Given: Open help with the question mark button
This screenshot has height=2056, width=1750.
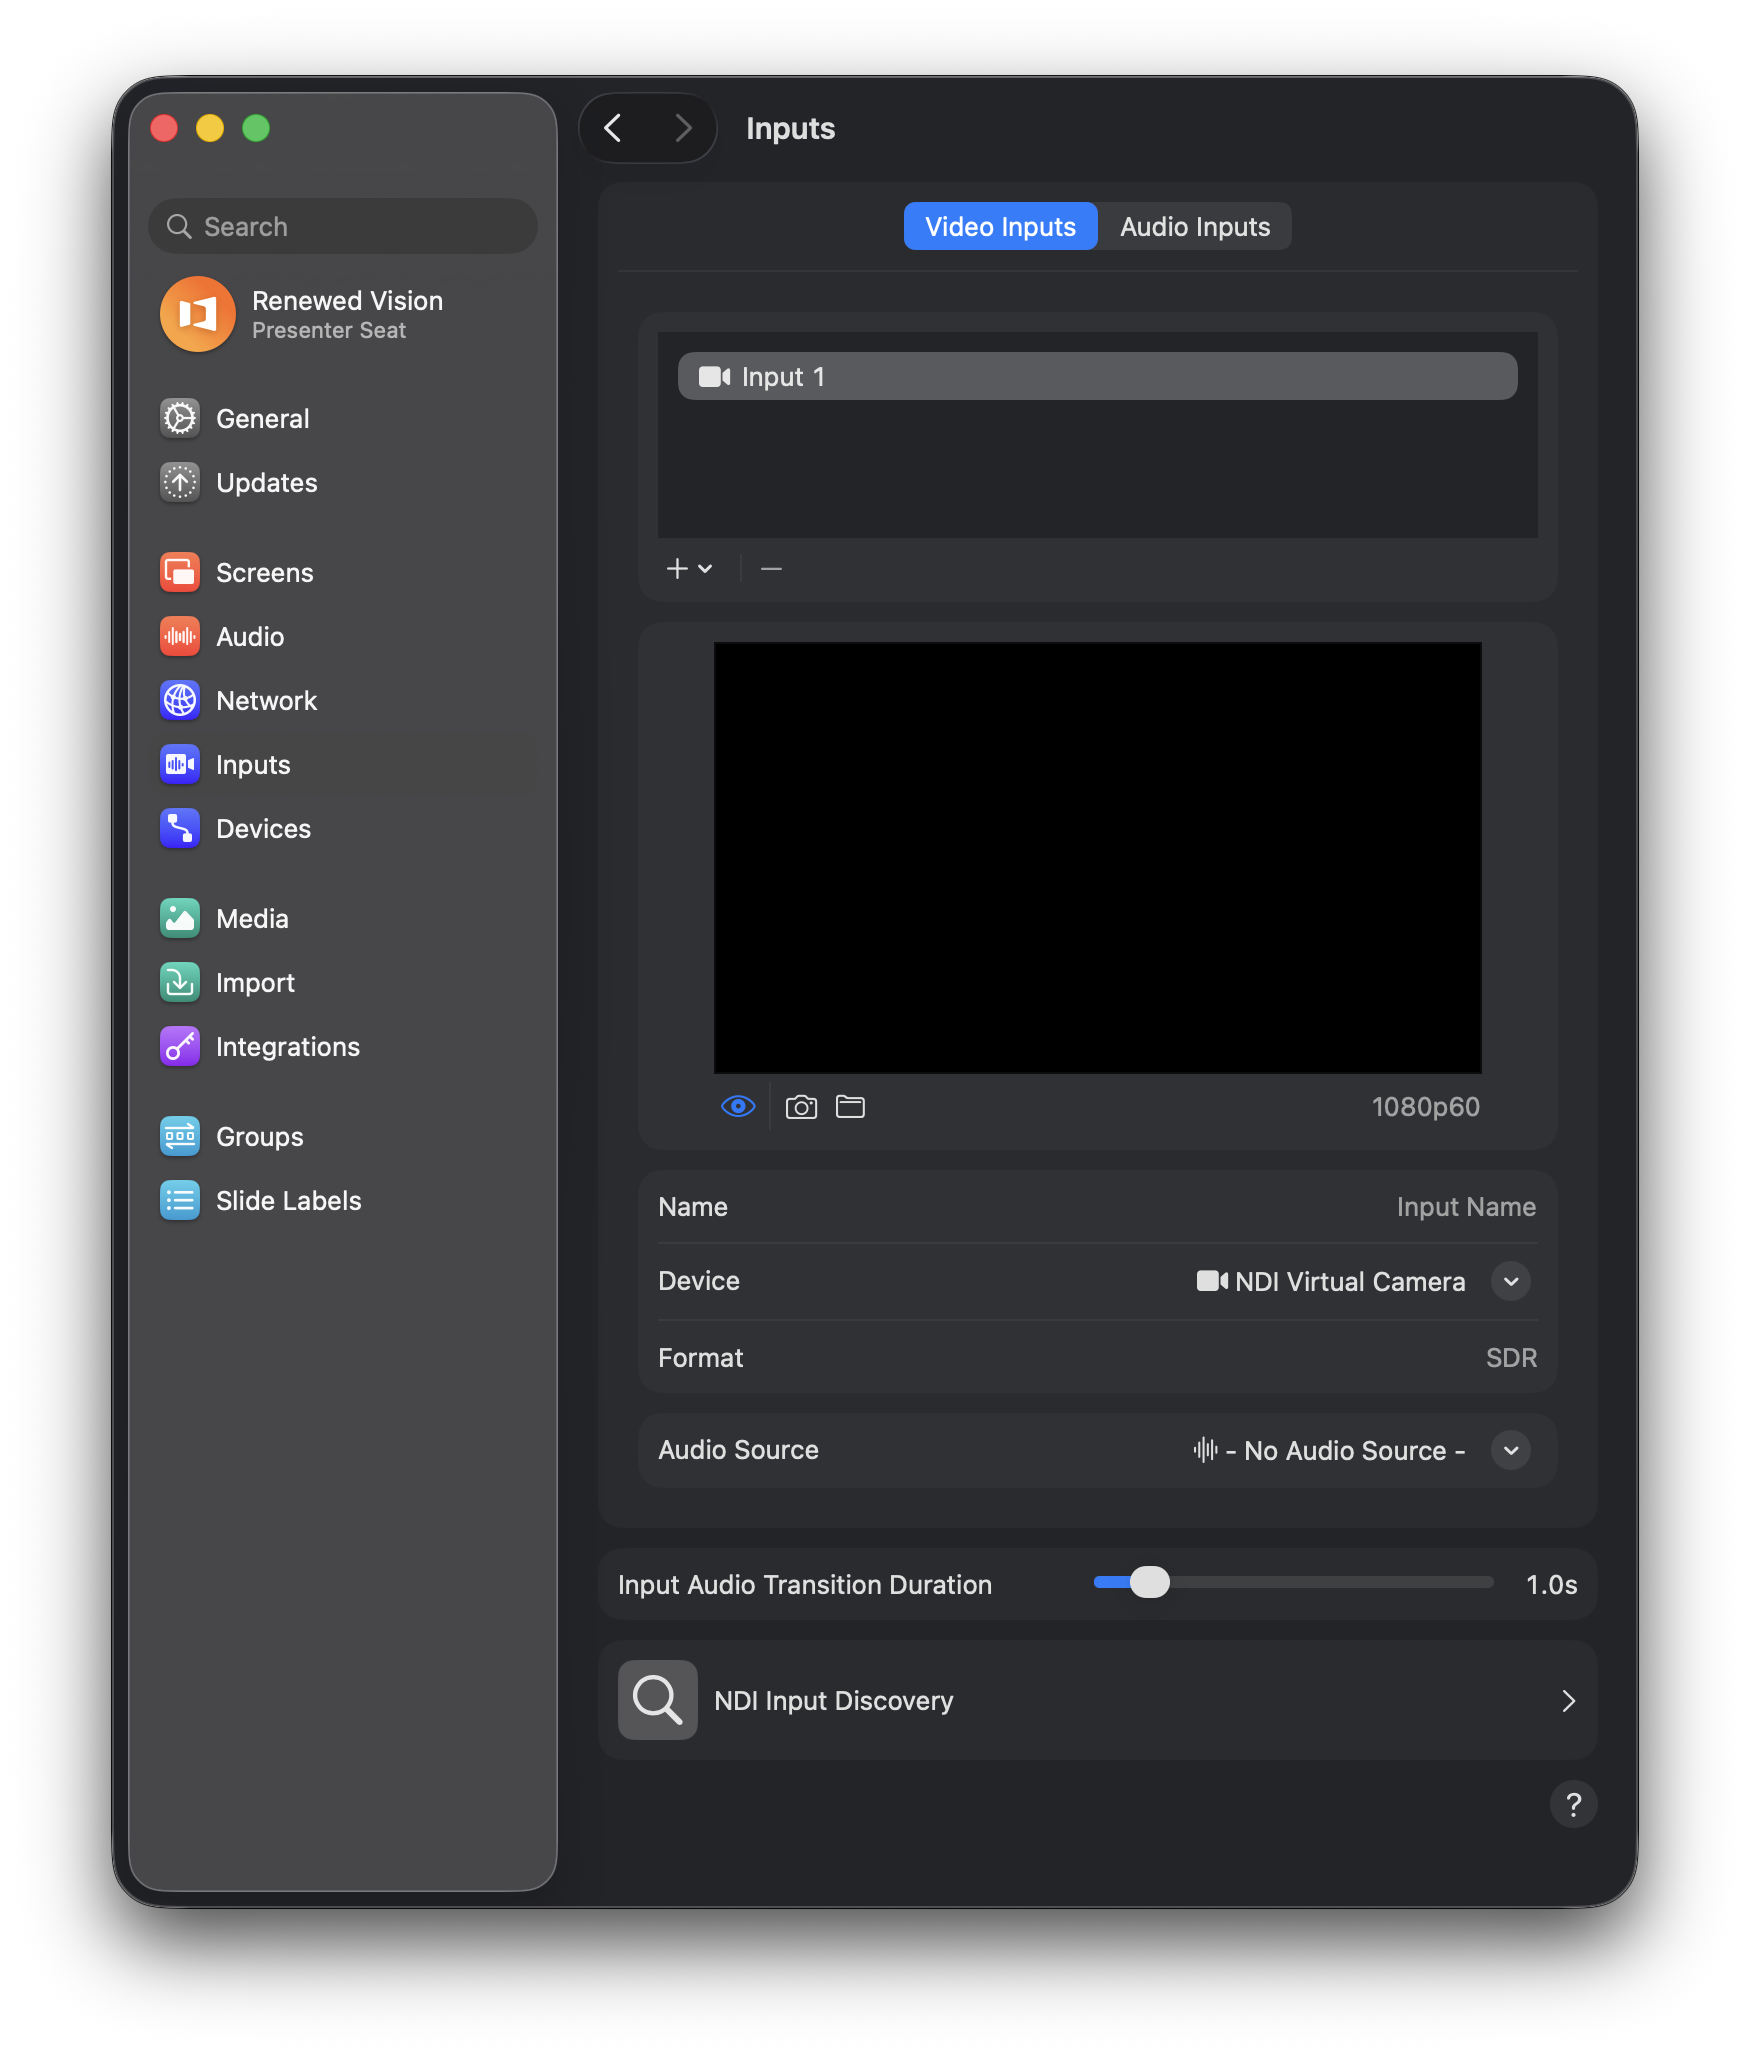Looking at the screenshot, I should point(1573,1804).
